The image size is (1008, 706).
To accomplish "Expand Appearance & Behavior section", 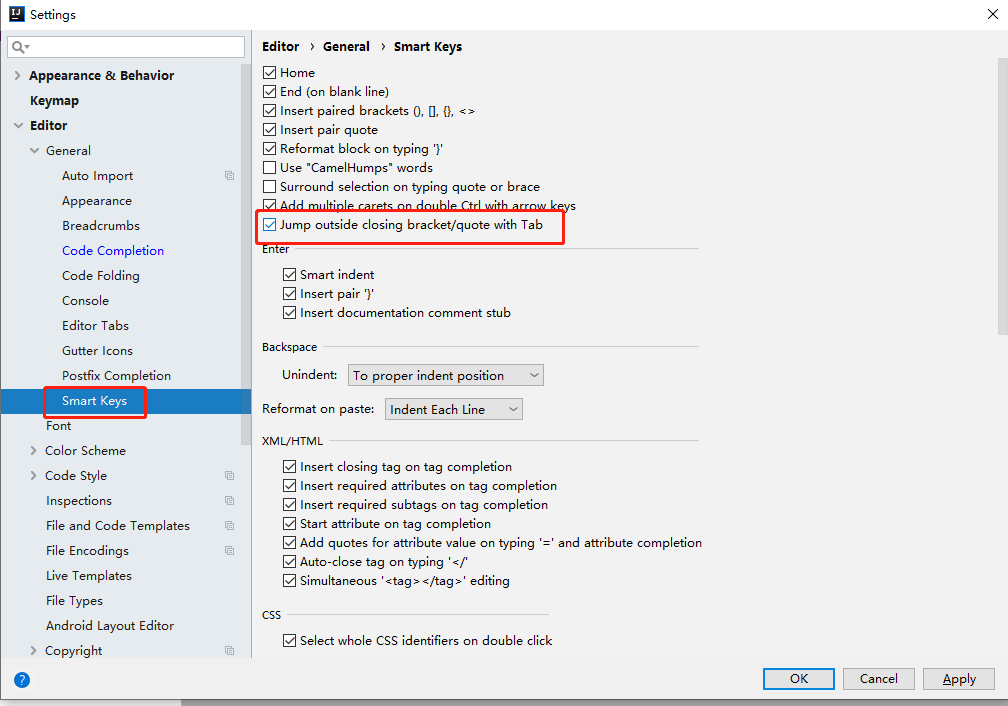I will tap(17, 75).
